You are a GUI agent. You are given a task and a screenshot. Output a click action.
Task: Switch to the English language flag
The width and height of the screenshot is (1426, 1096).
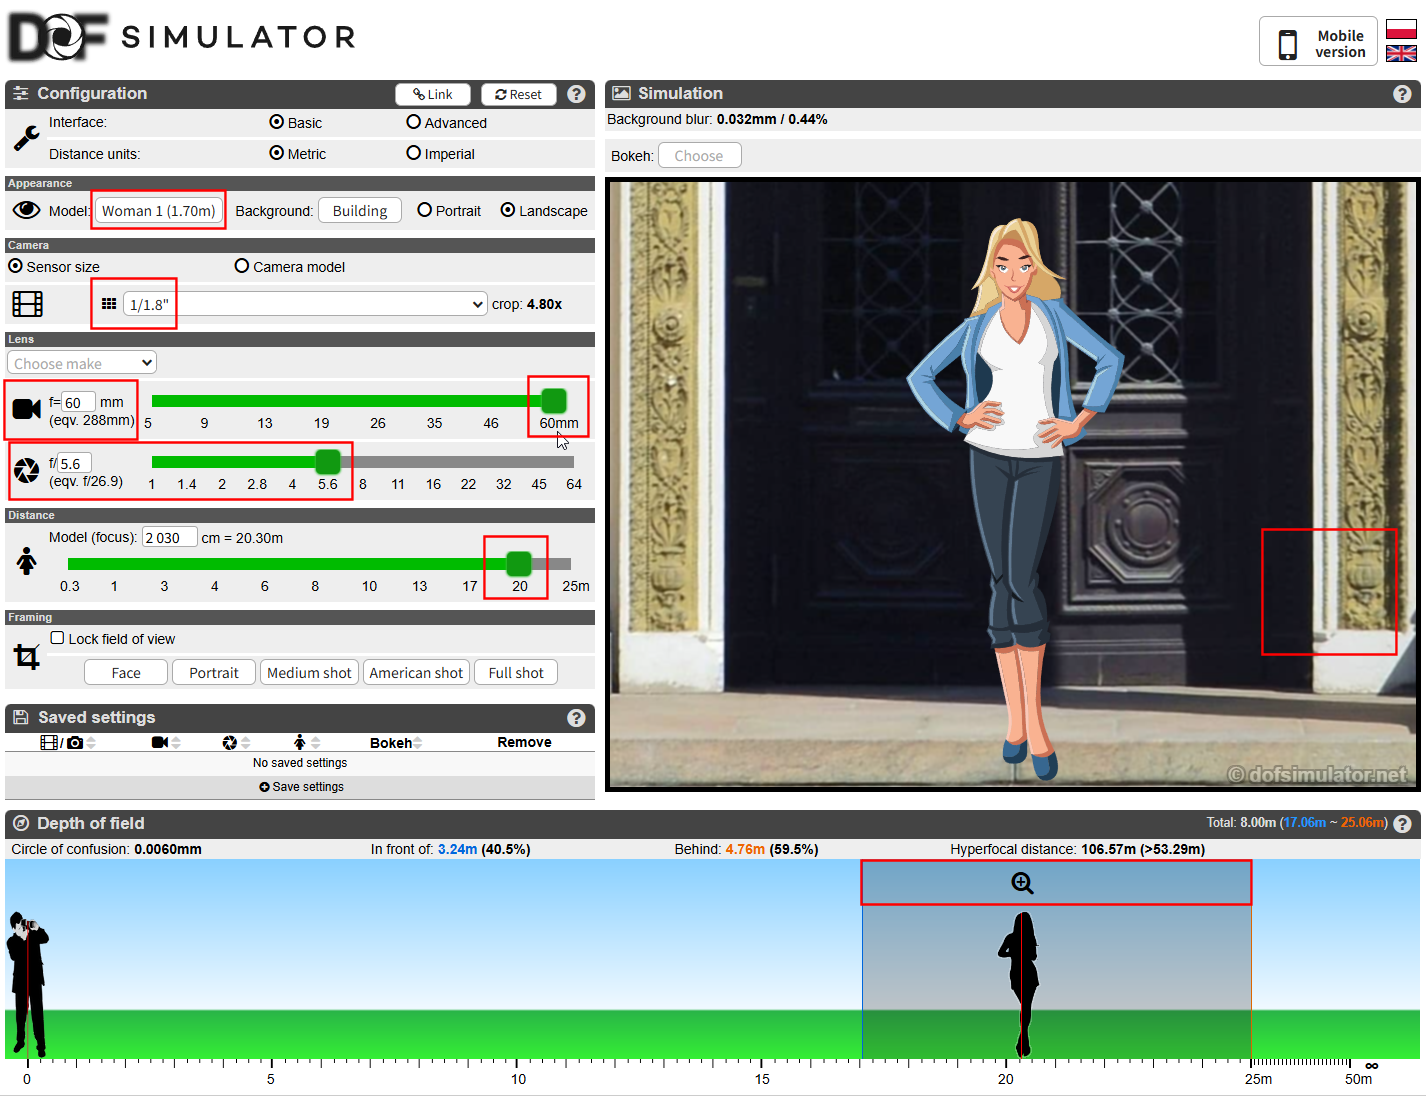tap(1401, 54)
